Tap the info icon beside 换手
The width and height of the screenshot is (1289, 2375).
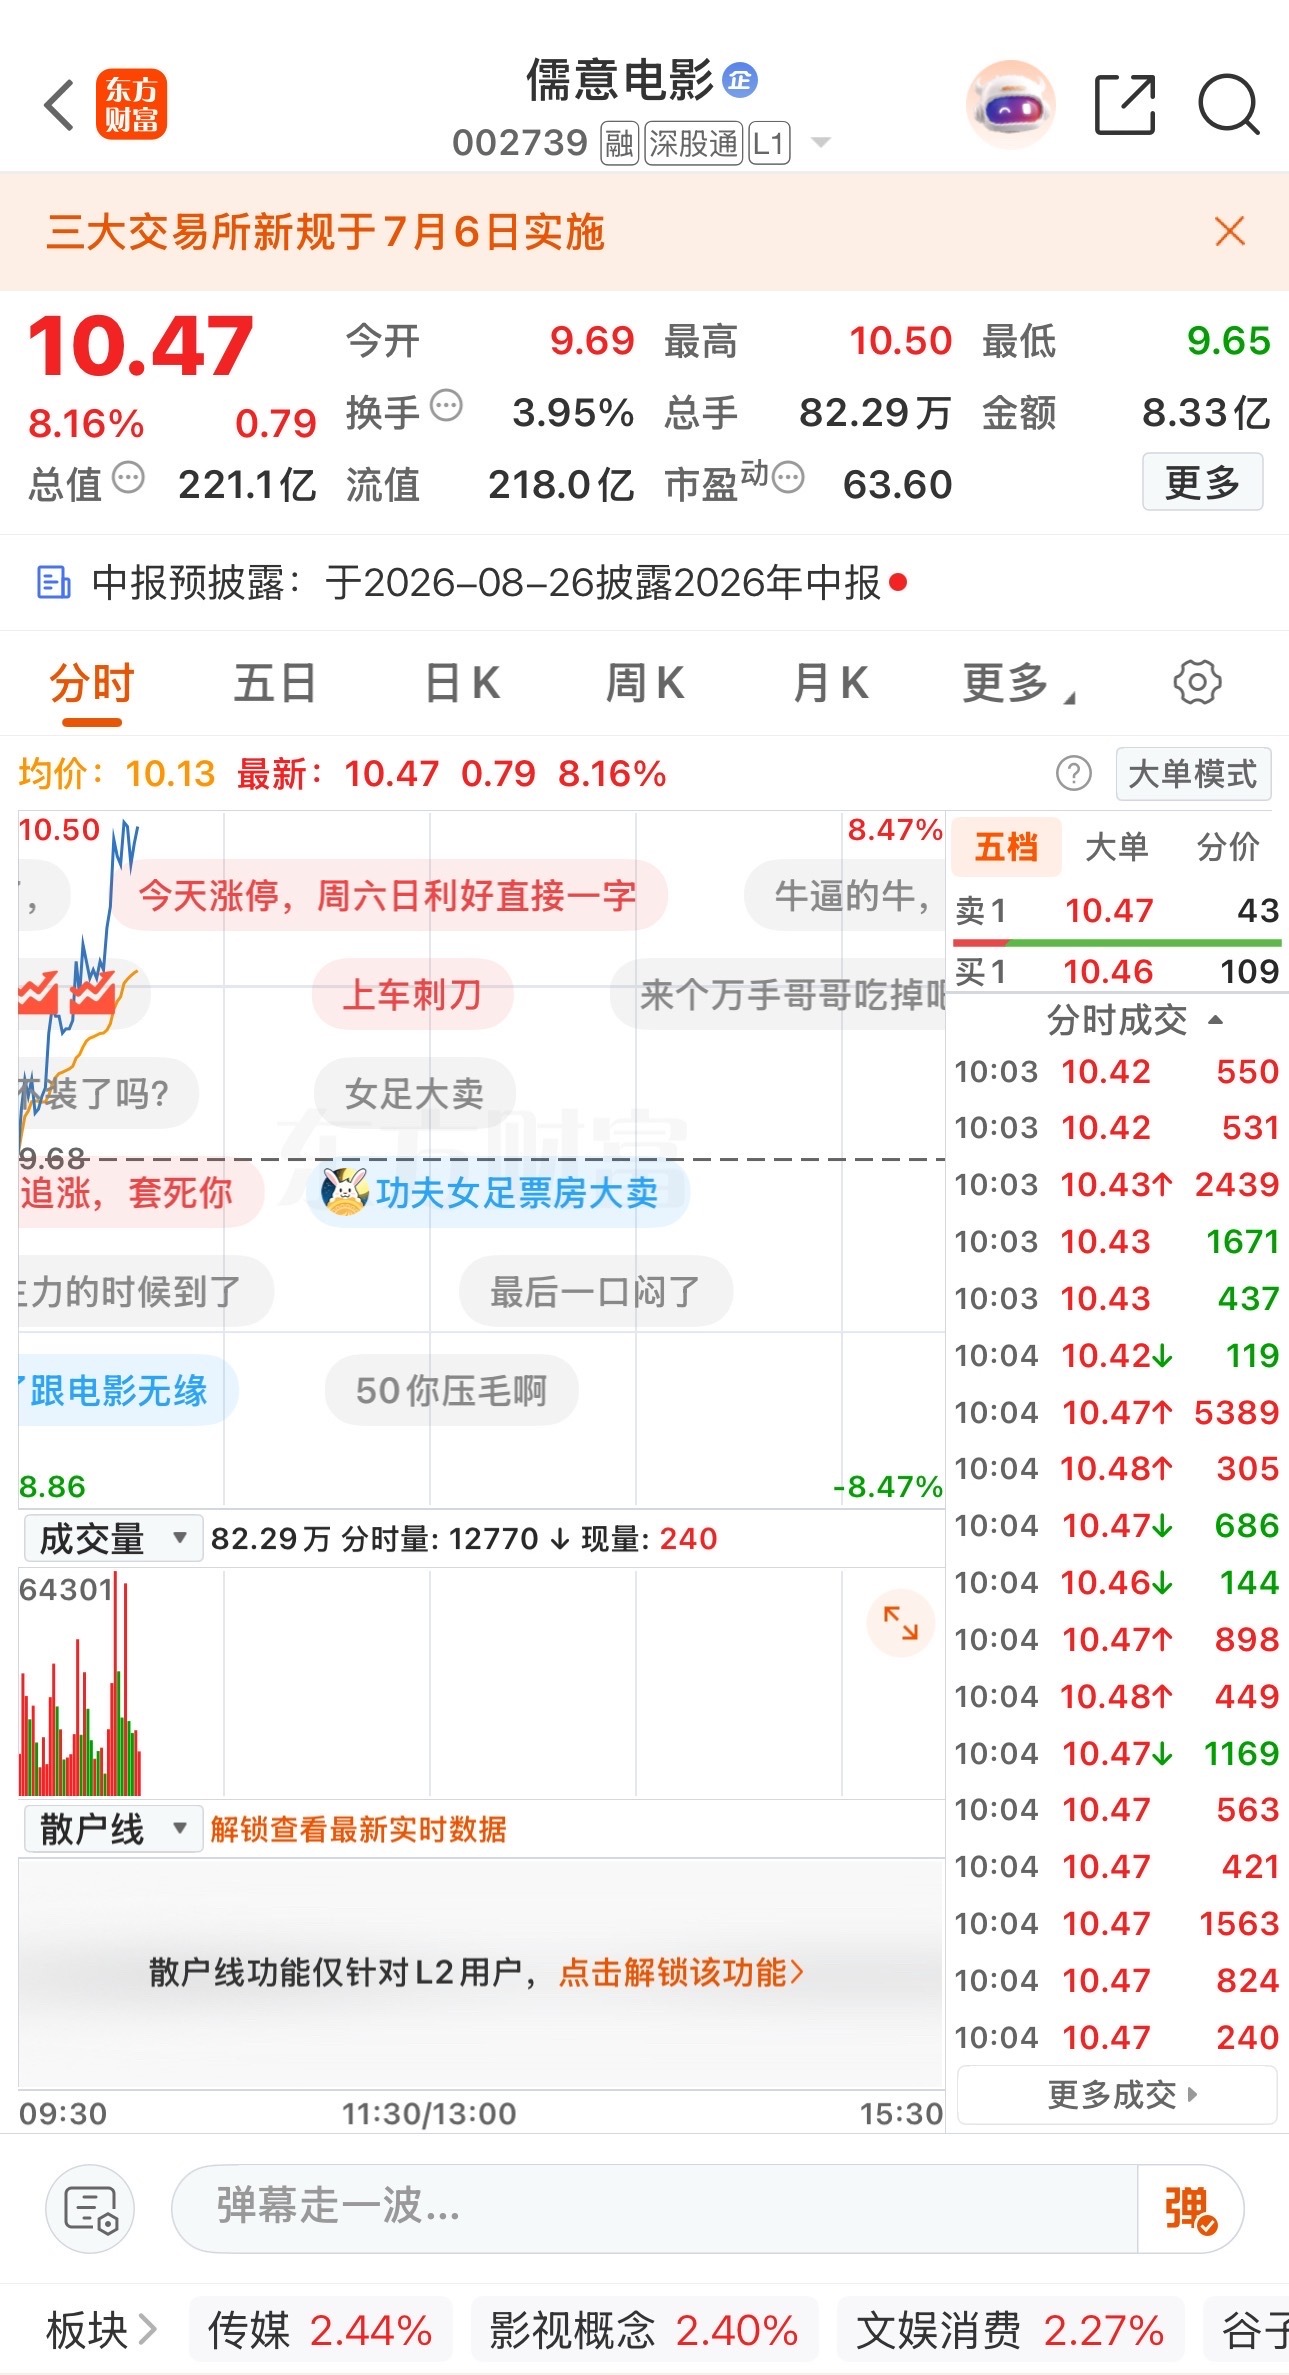(x=446, y=406)
